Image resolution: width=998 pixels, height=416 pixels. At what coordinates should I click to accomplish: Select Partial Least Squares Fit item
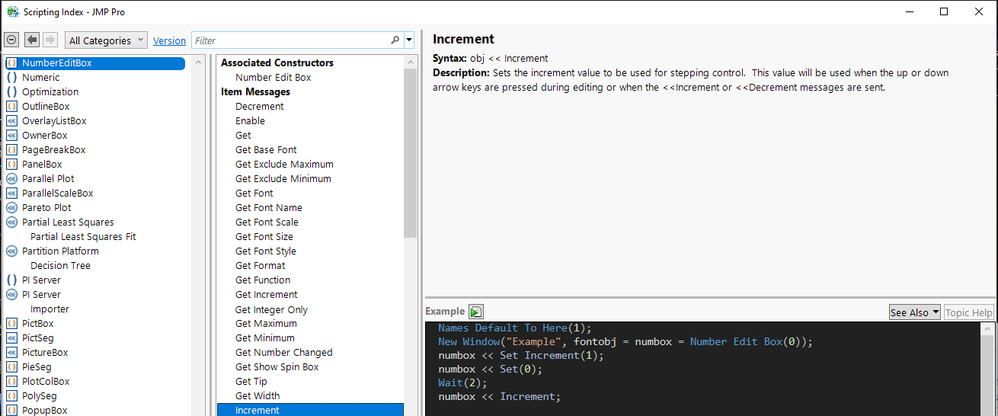[x=83, y=237]
